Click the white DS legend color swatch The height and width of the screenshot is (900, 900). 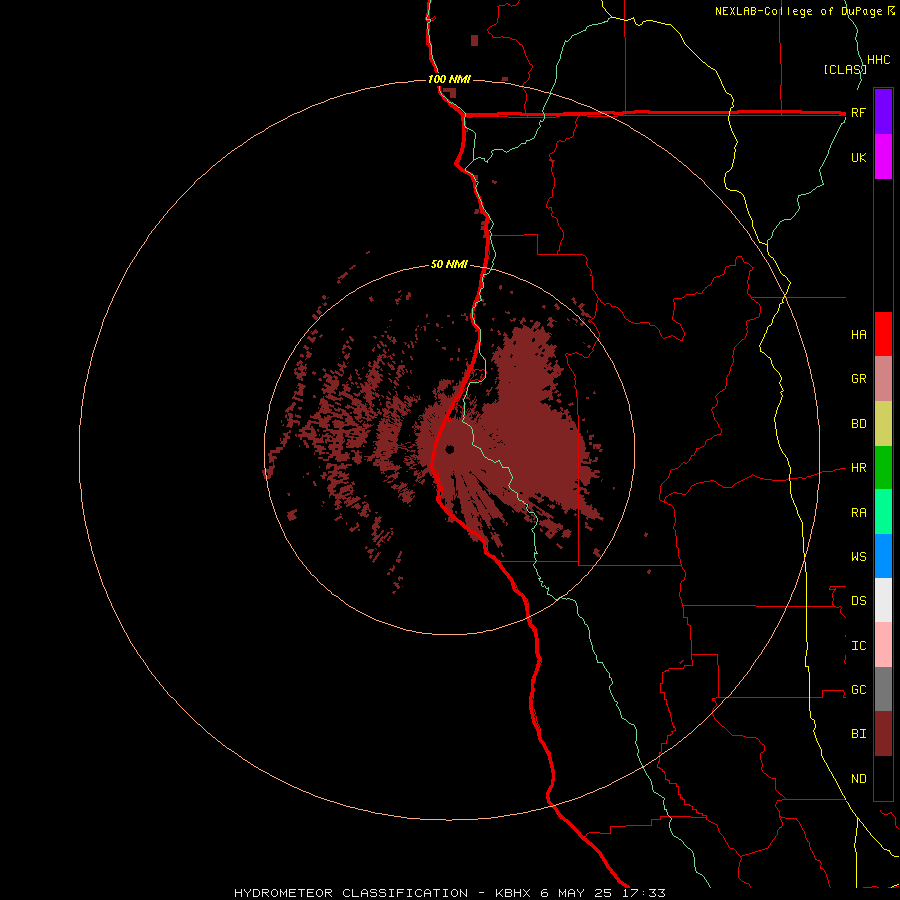click(883, 600)
